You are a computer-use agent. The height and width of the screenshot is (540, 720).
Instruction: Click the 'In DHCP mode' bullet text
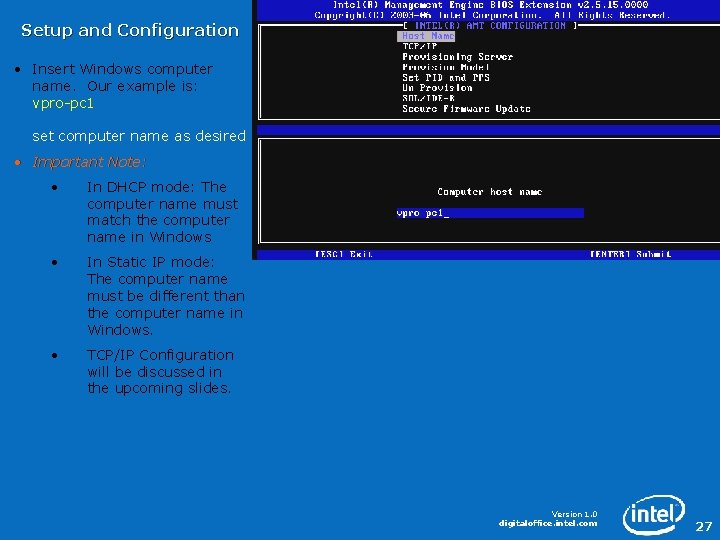163,212
